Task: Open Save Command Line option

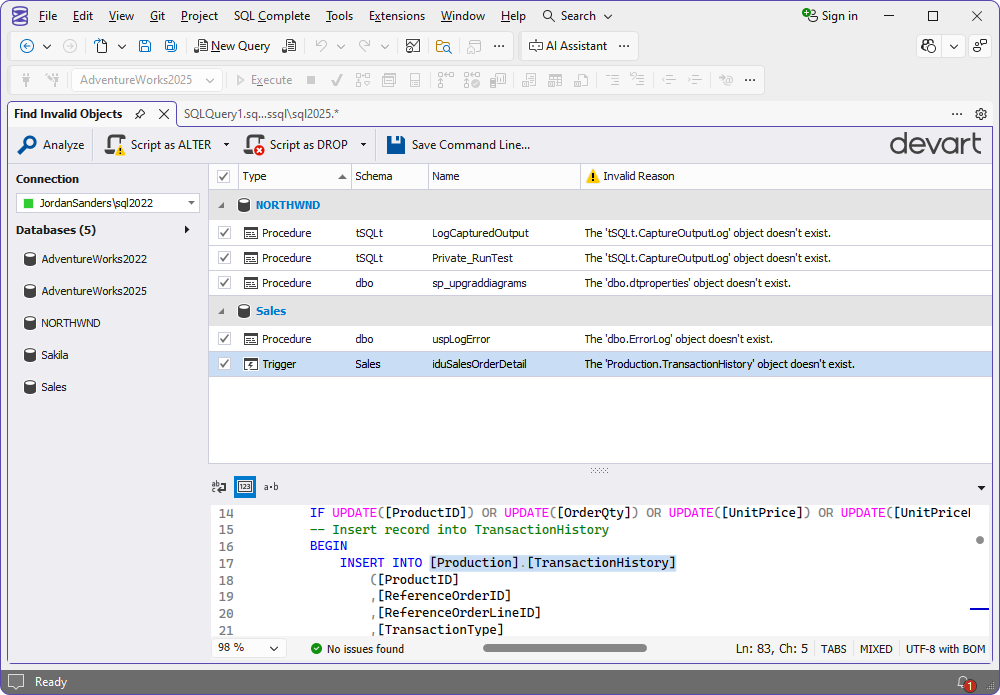Action: point(458,144)
